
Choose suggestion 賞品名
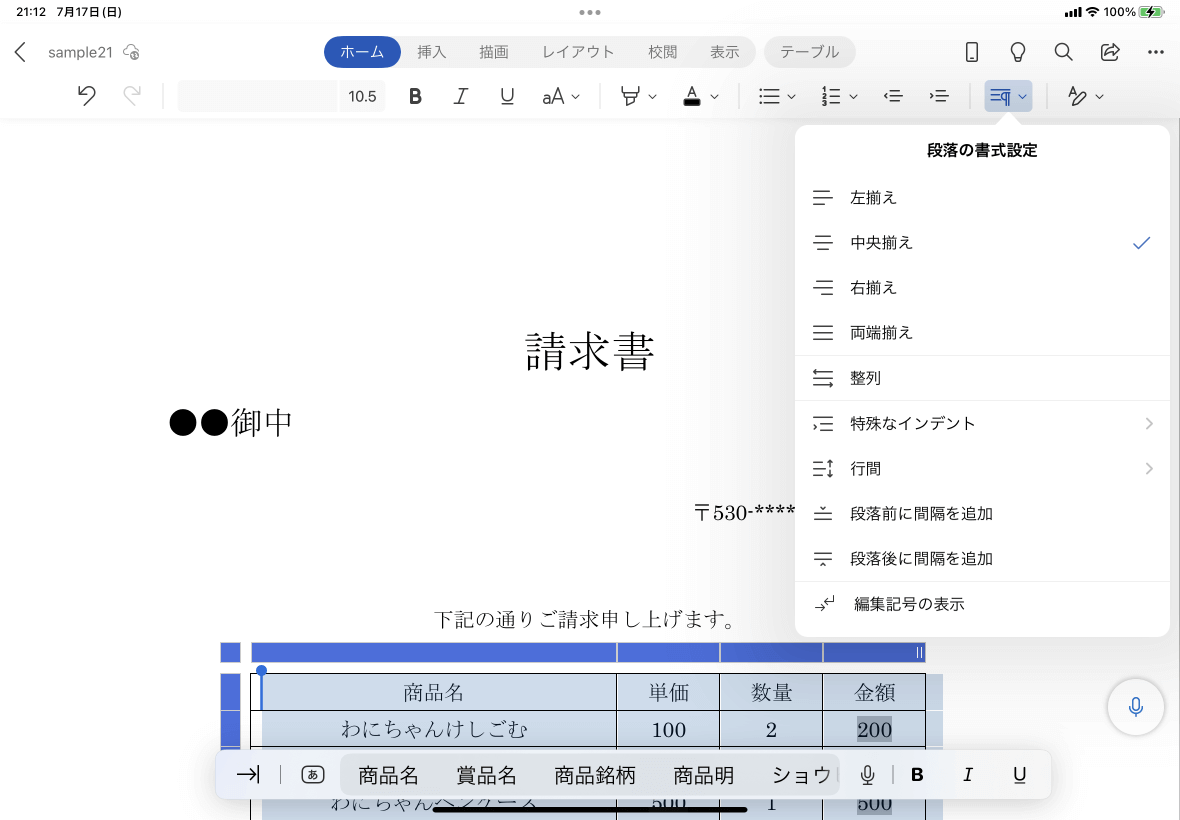click(486, 775)
